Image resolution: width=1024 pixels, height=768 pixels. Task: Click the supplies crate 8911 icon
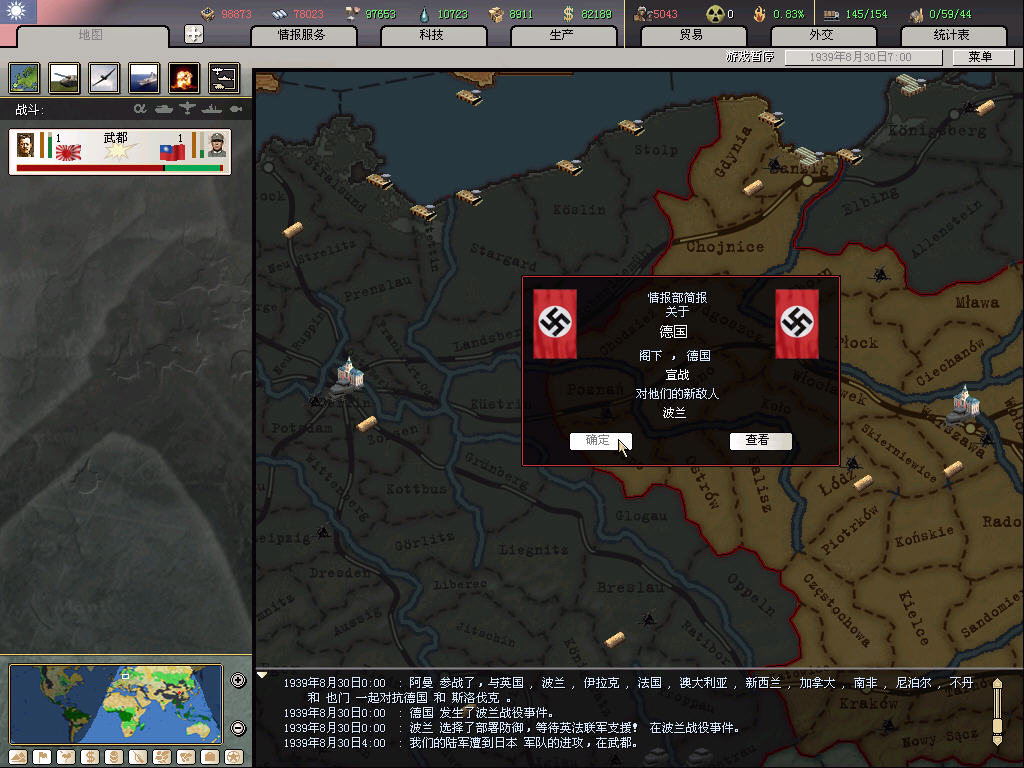[496, 14]
